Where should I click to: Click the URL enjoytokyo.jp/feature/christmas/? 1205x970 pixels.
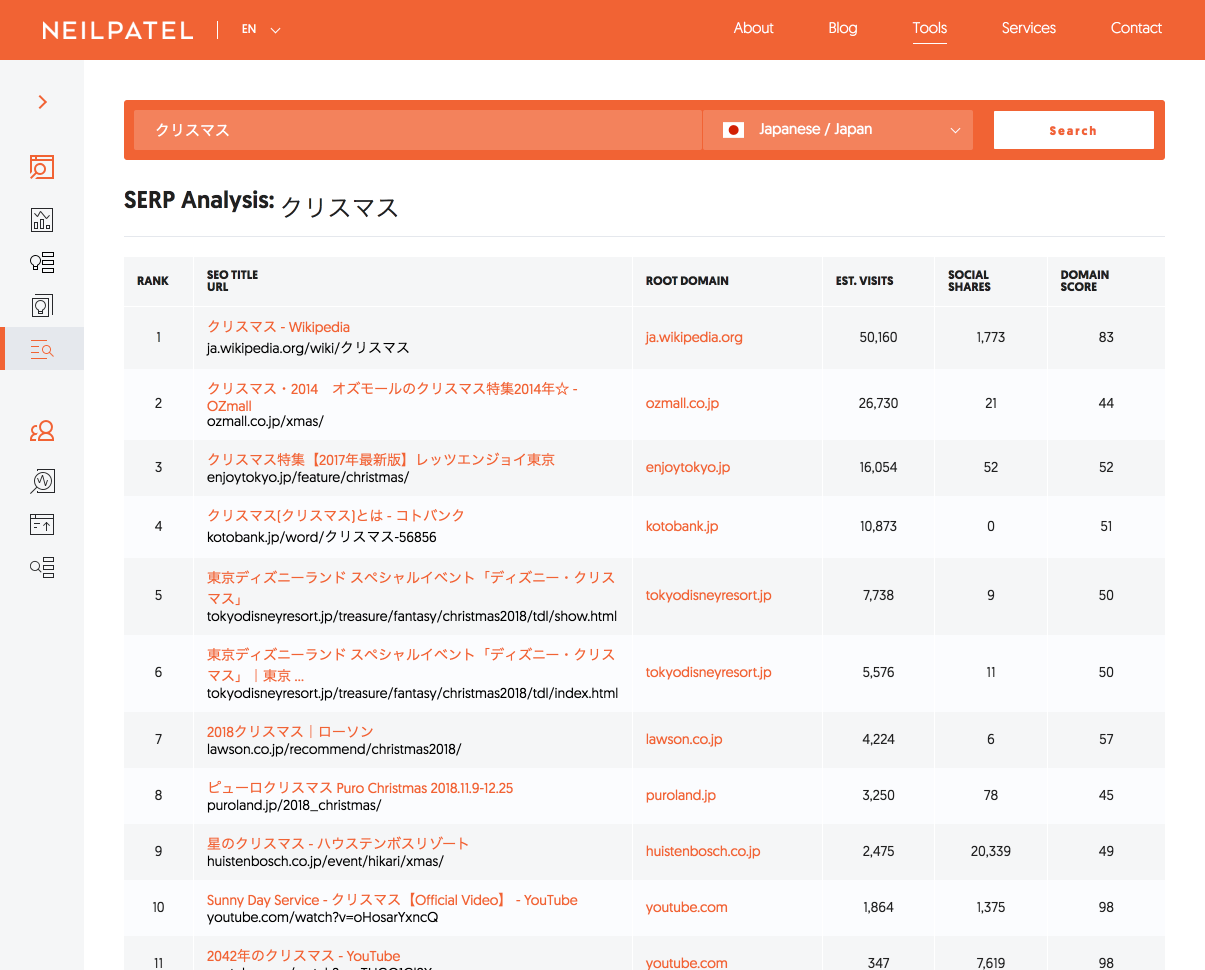(x=308, y=478)
